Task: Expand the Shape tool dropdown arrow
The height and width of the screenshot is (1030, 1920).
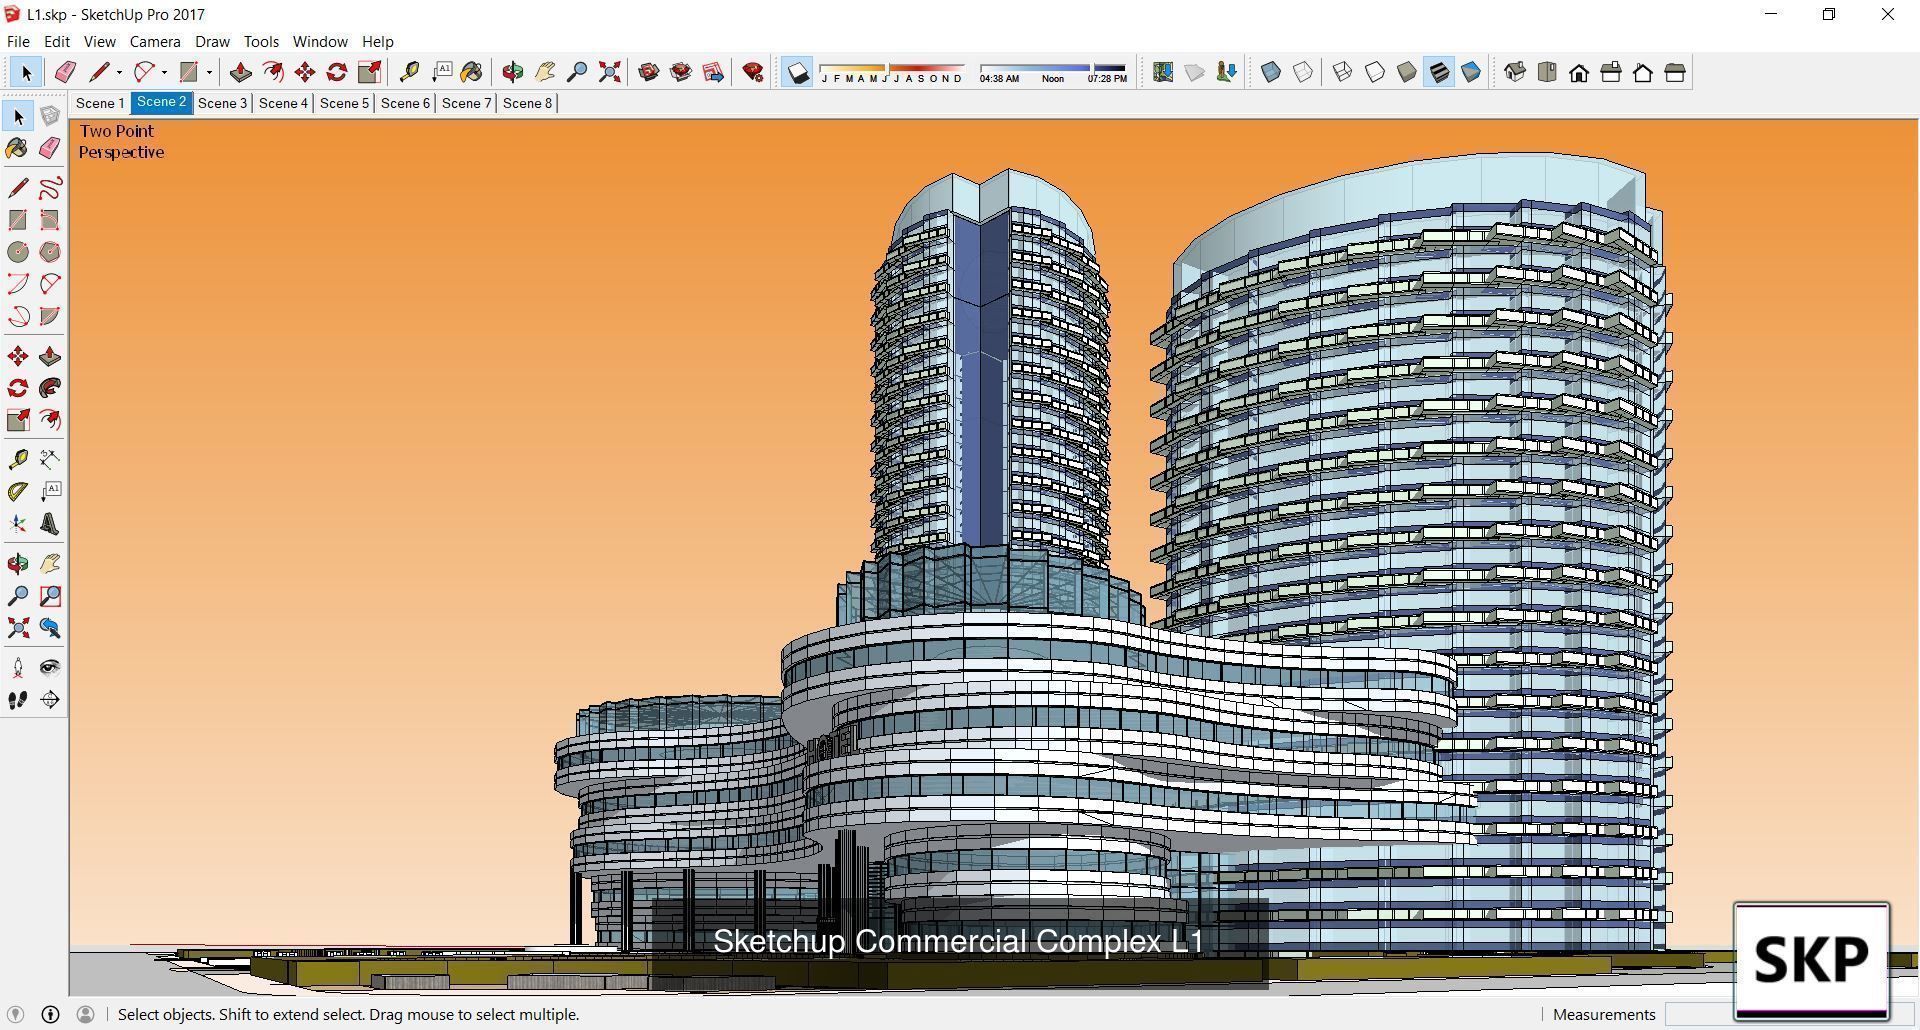Action: click(x=209, y=72)
